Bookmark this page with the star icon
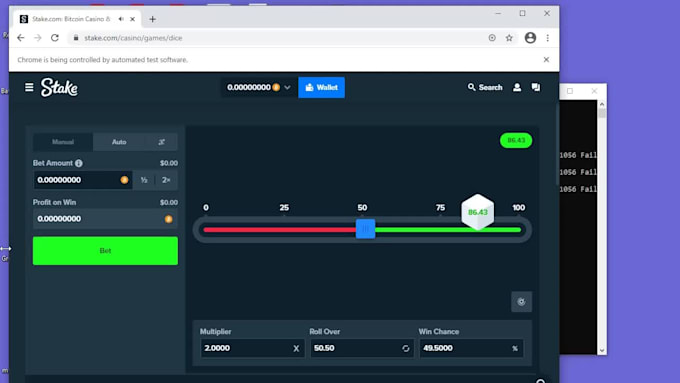Image resolution: width=680 pixels, height=383 pixels. tap(509, 38)
